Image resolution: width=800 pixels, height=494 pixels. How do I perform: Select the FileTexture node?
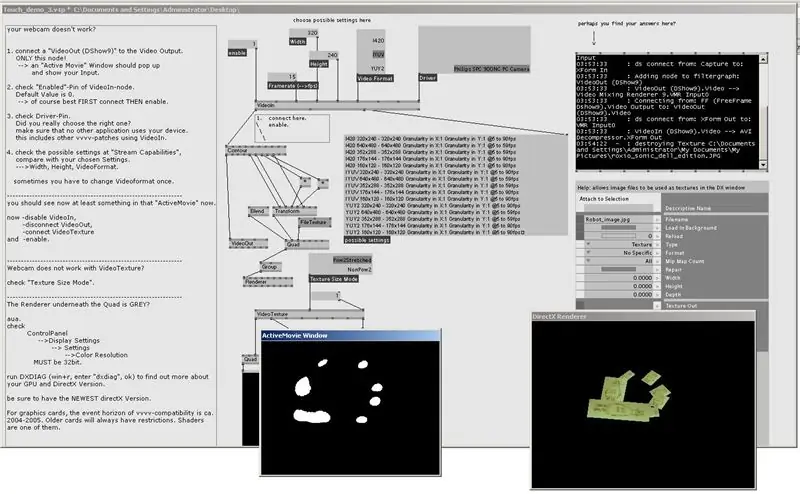point(315,223)
